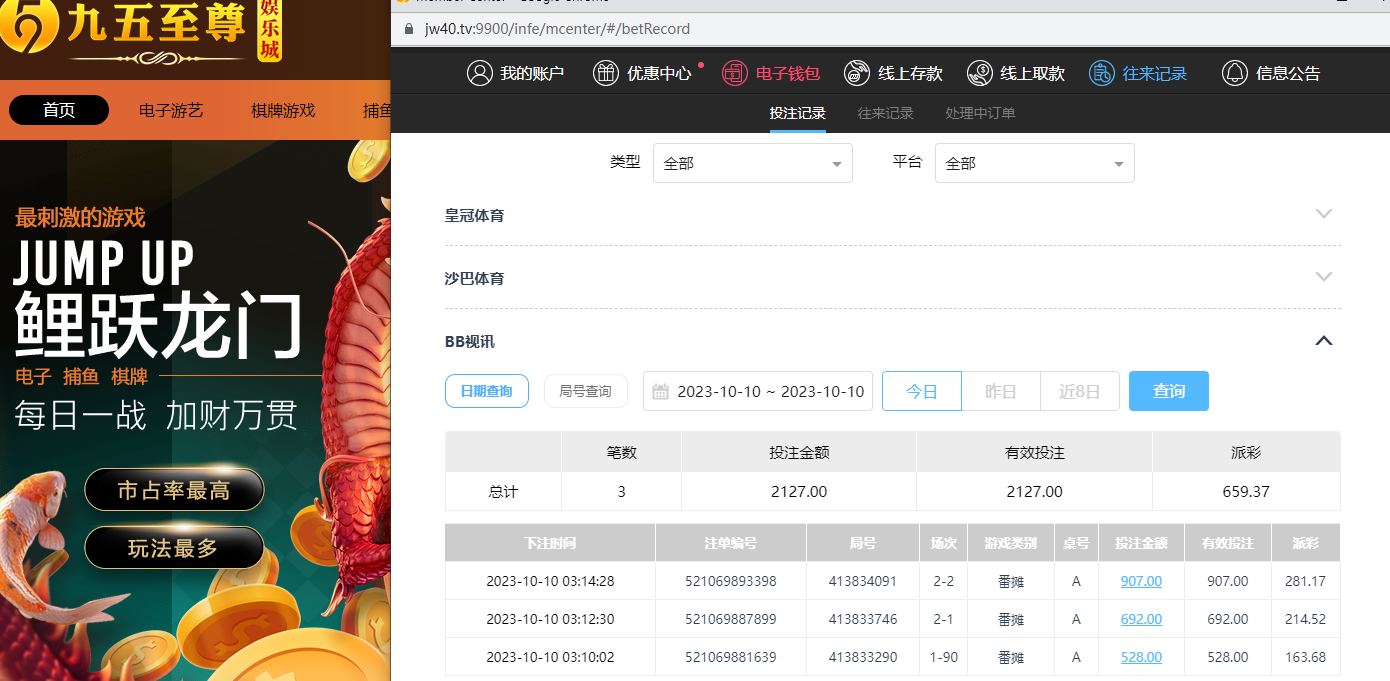1390x681 pixels.
Task: Open the 电子钱包 menu item
Action: (x=771, y=73)
